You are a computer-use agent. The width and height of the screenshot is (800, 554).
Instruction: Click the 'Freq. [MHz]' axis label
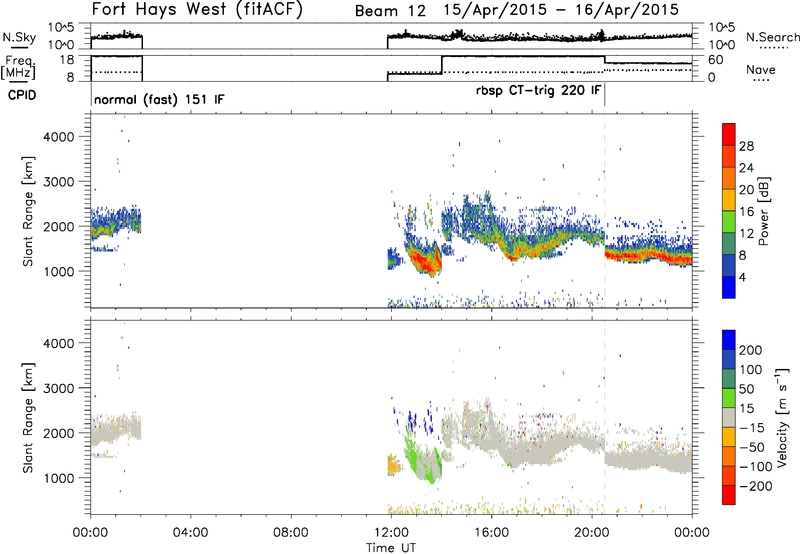(20, 68)
